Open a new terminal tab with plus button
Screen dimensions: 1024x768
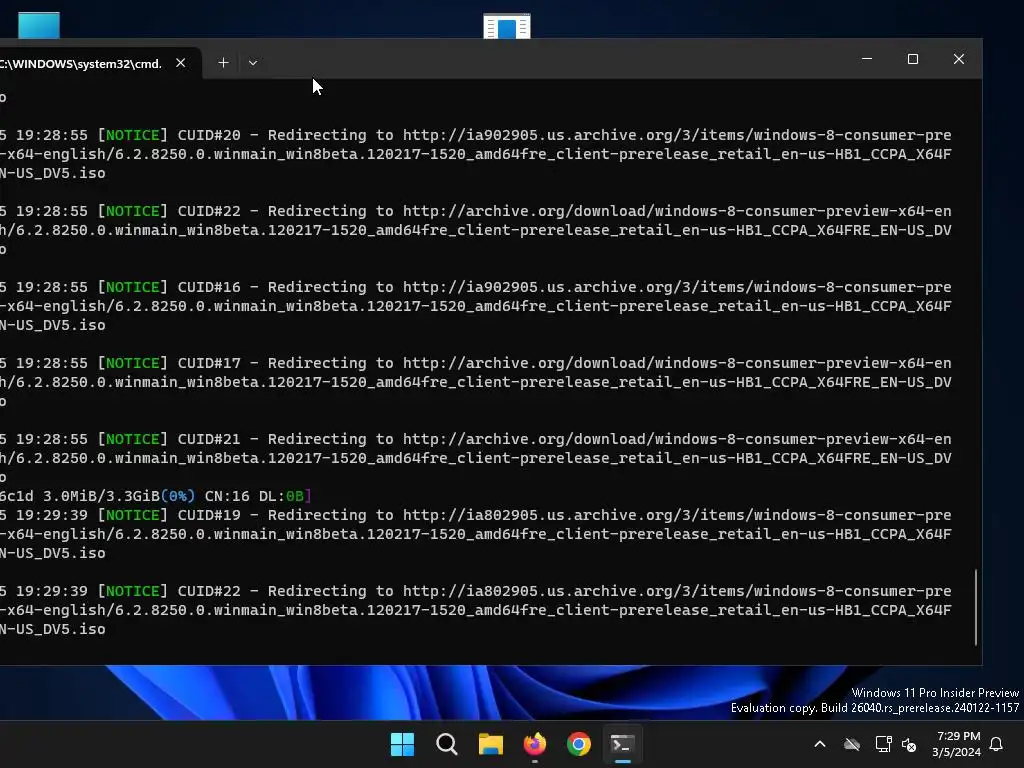tap(223, 63)
